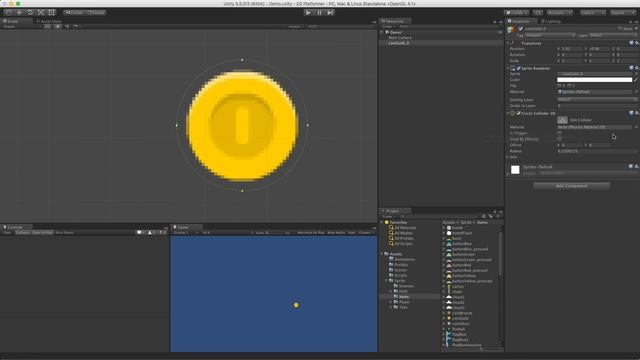Select the Scale tool
The width and height of the screenshot is (640, 360).
click(41, 13)
